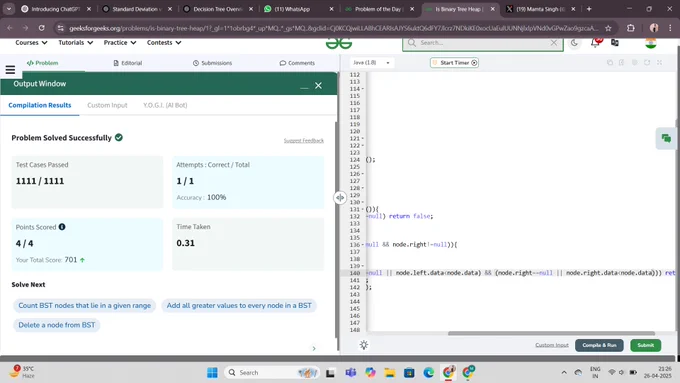Viewport: 680px width, 383px height.
Task: Switch to the Submissions tab
Action: click(x=212, y=63)
